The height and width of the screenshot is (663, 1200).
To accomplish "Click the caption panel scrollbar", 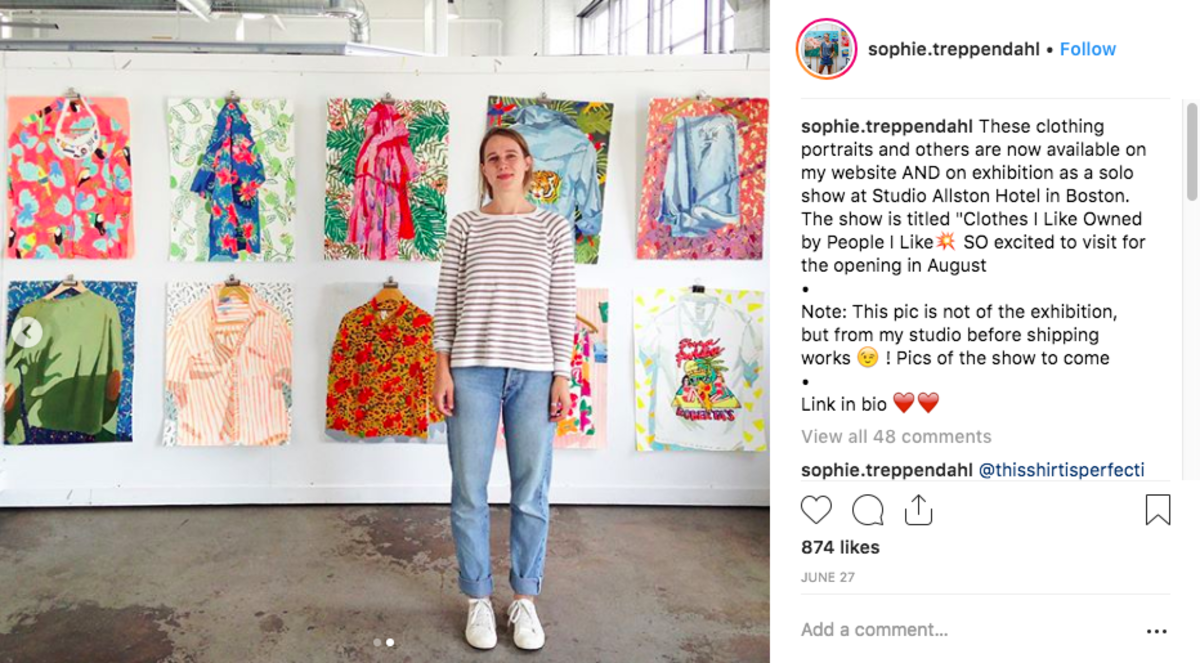I will pos(1191,150).
